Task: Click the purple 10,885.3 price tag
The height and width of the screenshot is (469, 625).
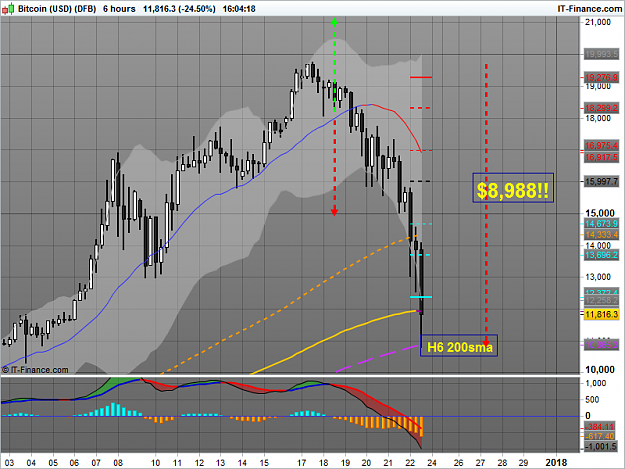Action: 601,344
